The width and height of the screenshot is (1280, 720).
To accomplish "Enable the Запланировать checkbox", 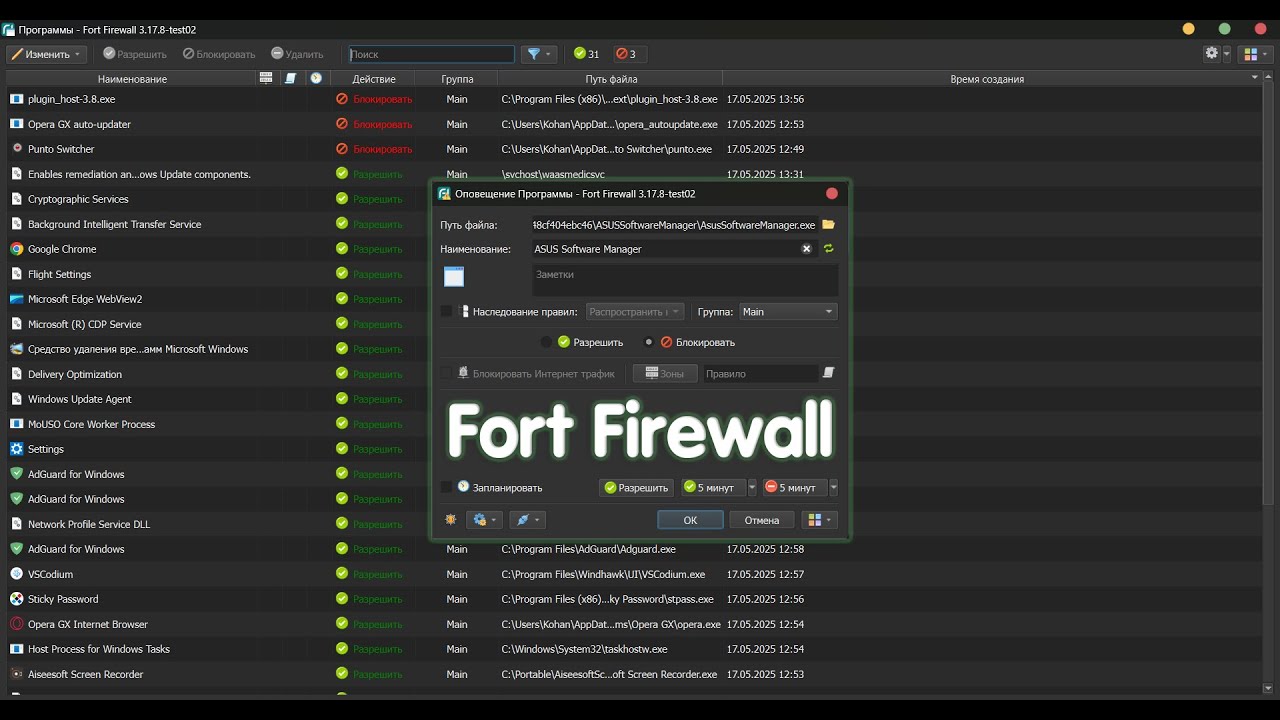I will click(446, 487).
